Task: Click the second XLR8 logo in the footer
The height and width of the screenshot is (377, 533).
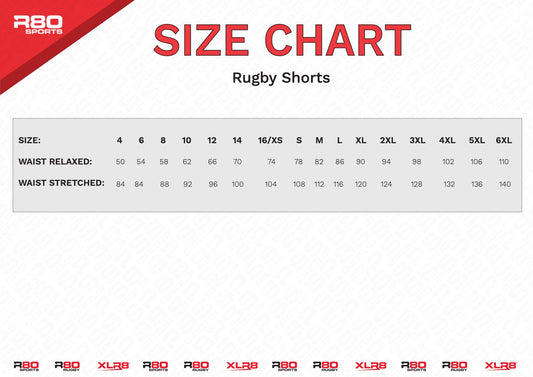Action: (x=242, y=366)
